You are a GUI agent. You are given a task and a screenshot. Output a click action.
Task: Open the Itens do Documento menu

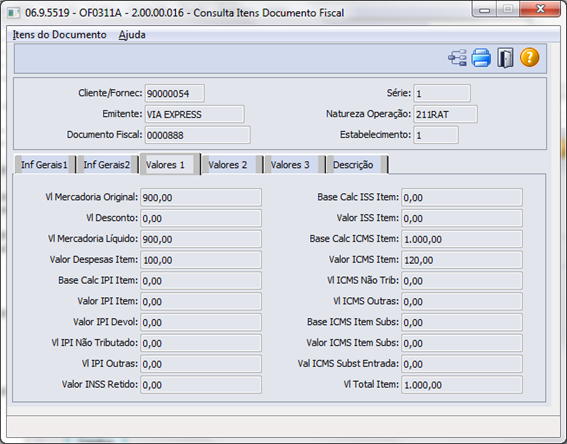(x=60, y=35)
